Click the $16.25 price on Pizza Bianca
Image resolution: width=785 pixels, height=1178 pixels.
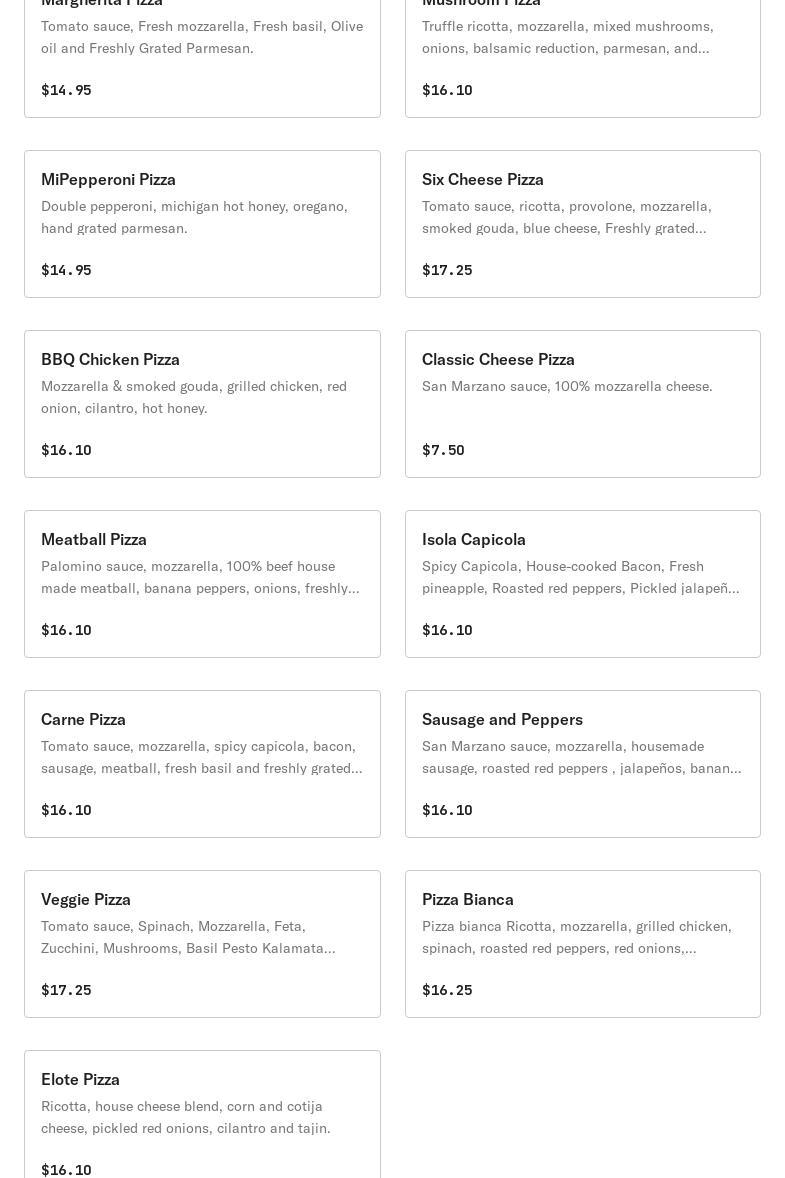[x=447, y=990]
